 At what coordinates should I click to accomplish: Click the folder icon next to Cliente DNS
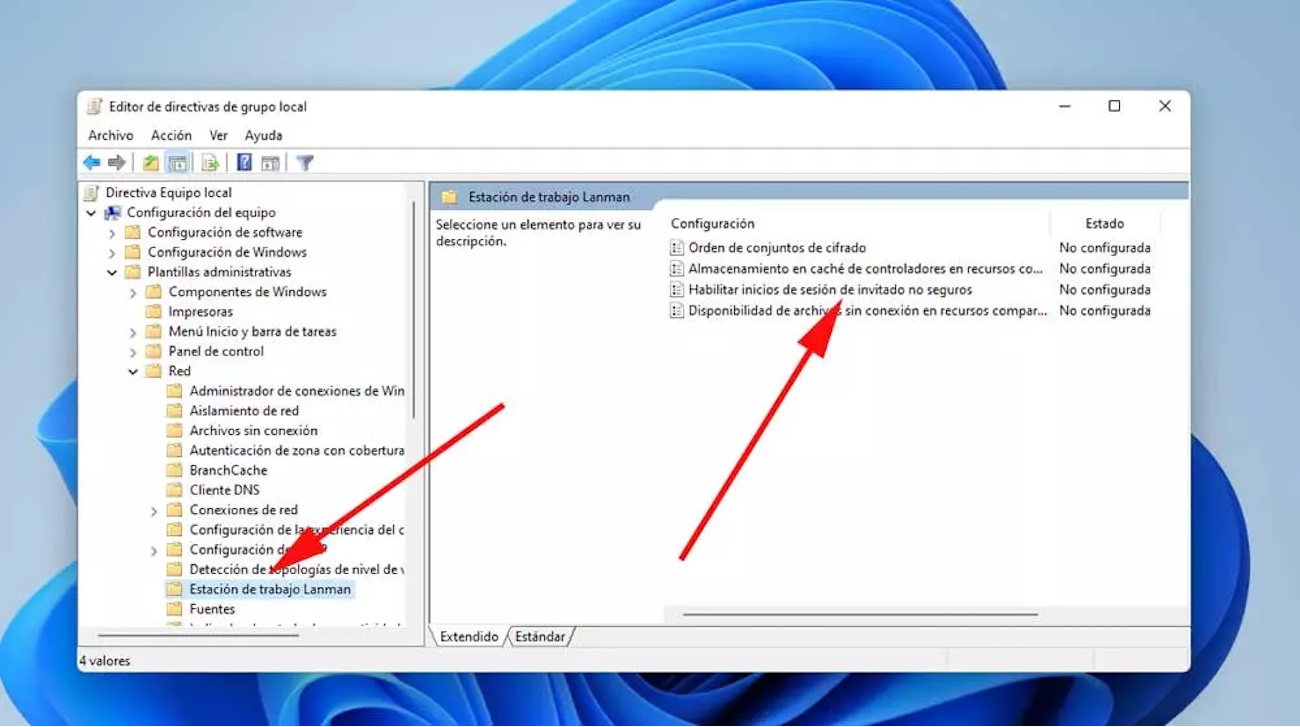point(174,490)
